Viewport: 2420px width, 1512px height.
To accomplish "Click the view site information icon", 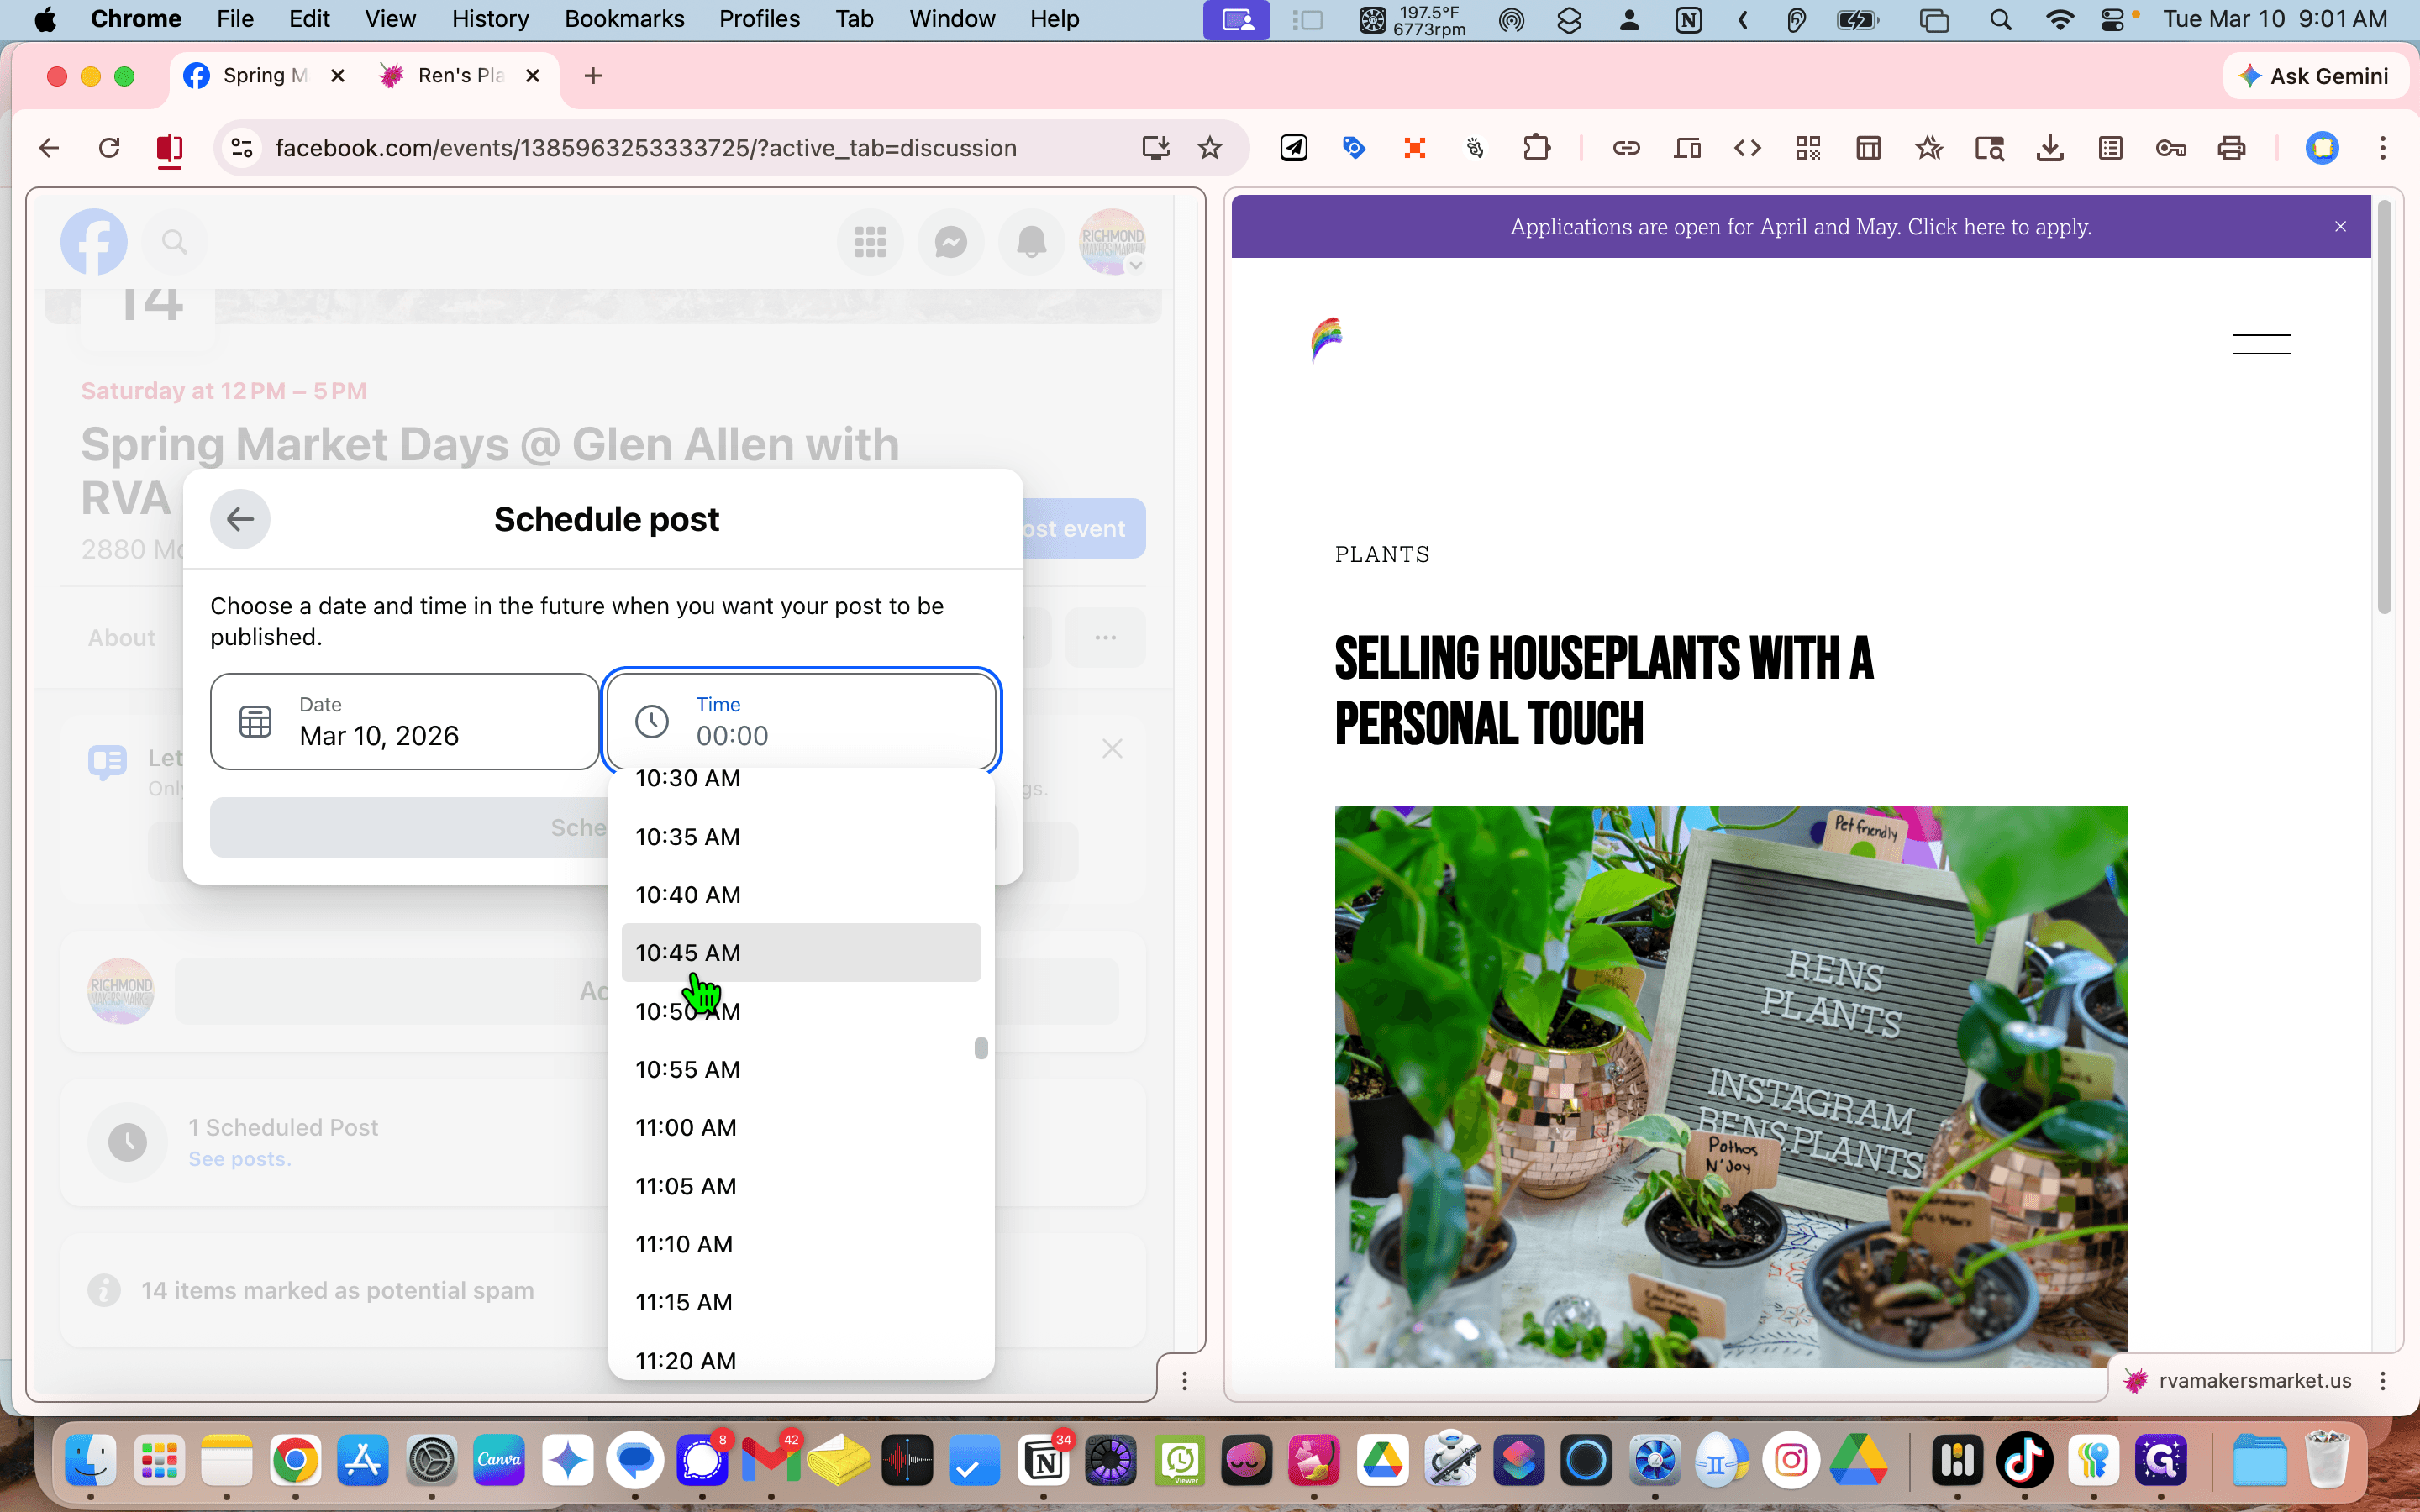I will pos(242,148).
